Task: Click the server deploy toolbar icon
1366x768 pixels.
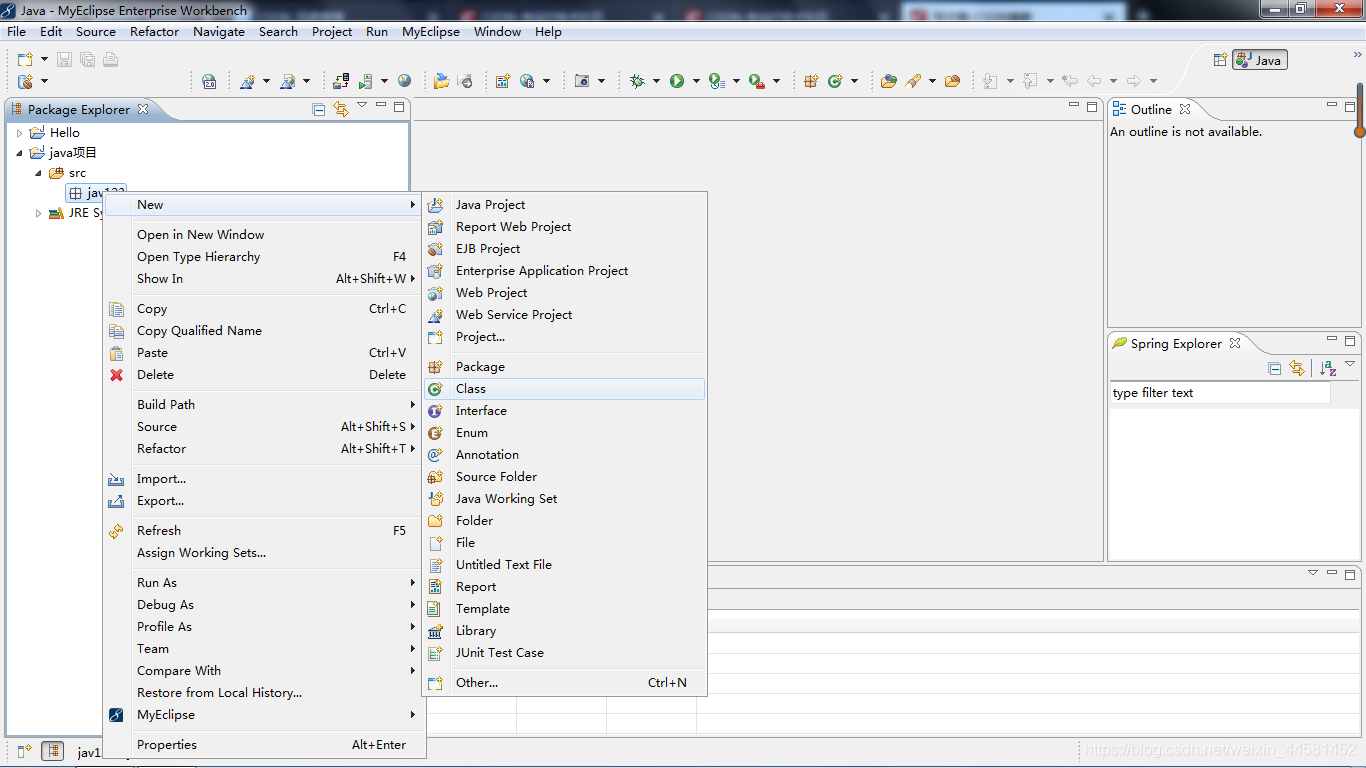Action: tap(342, 81)
